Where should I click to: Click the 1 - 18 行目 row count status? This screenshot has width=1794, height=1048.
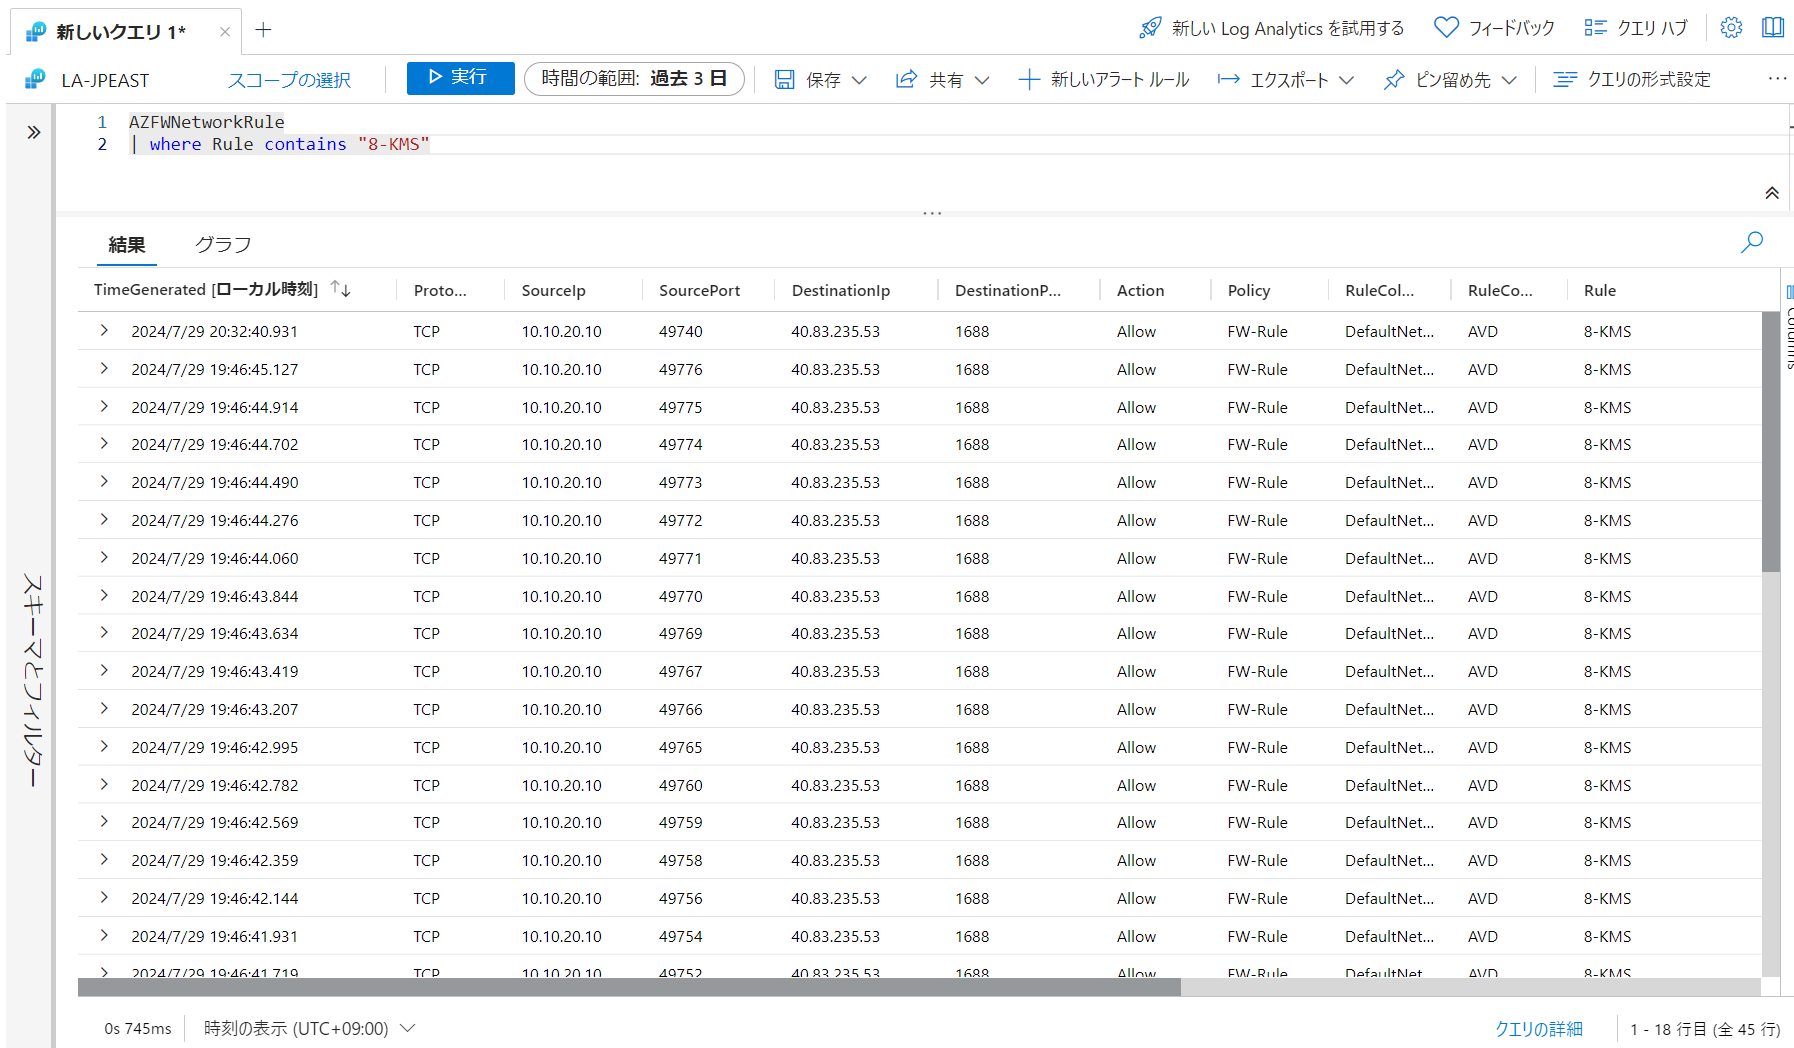1705,1029
